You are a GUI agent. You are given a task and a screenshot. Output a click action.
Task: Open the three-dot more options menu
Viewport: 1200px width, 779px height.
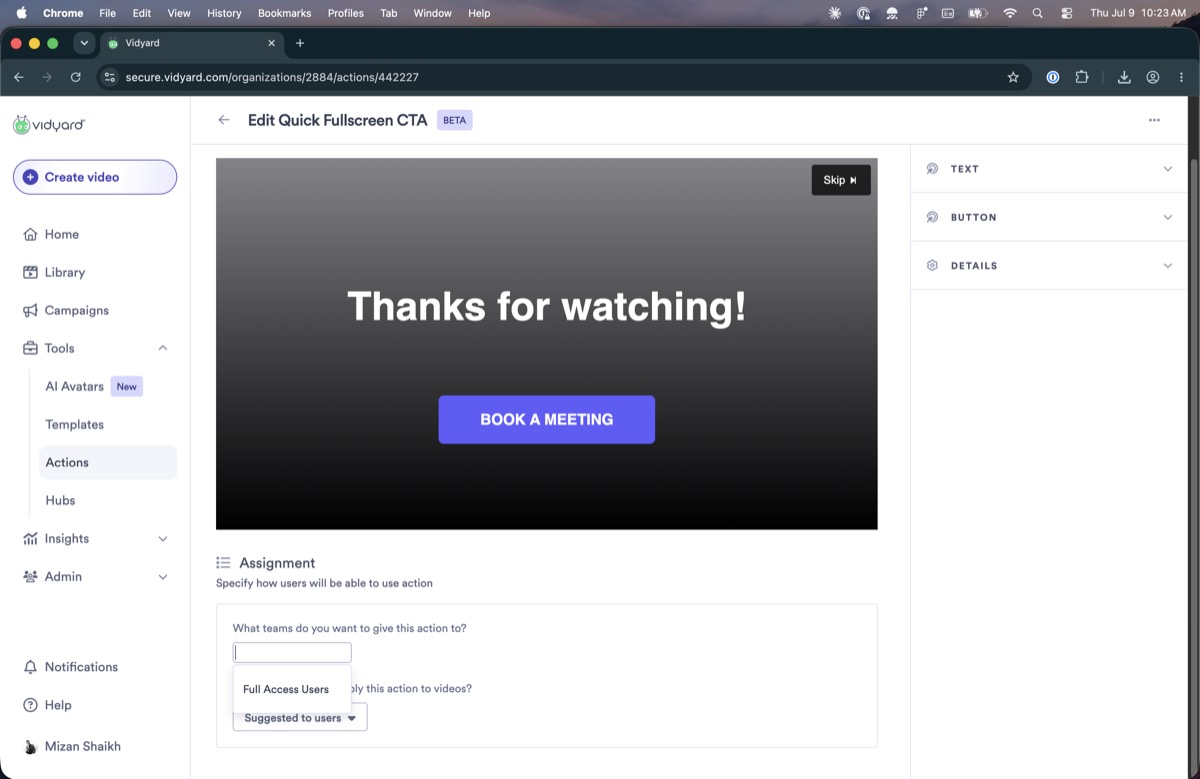[x=1154, y=120]
